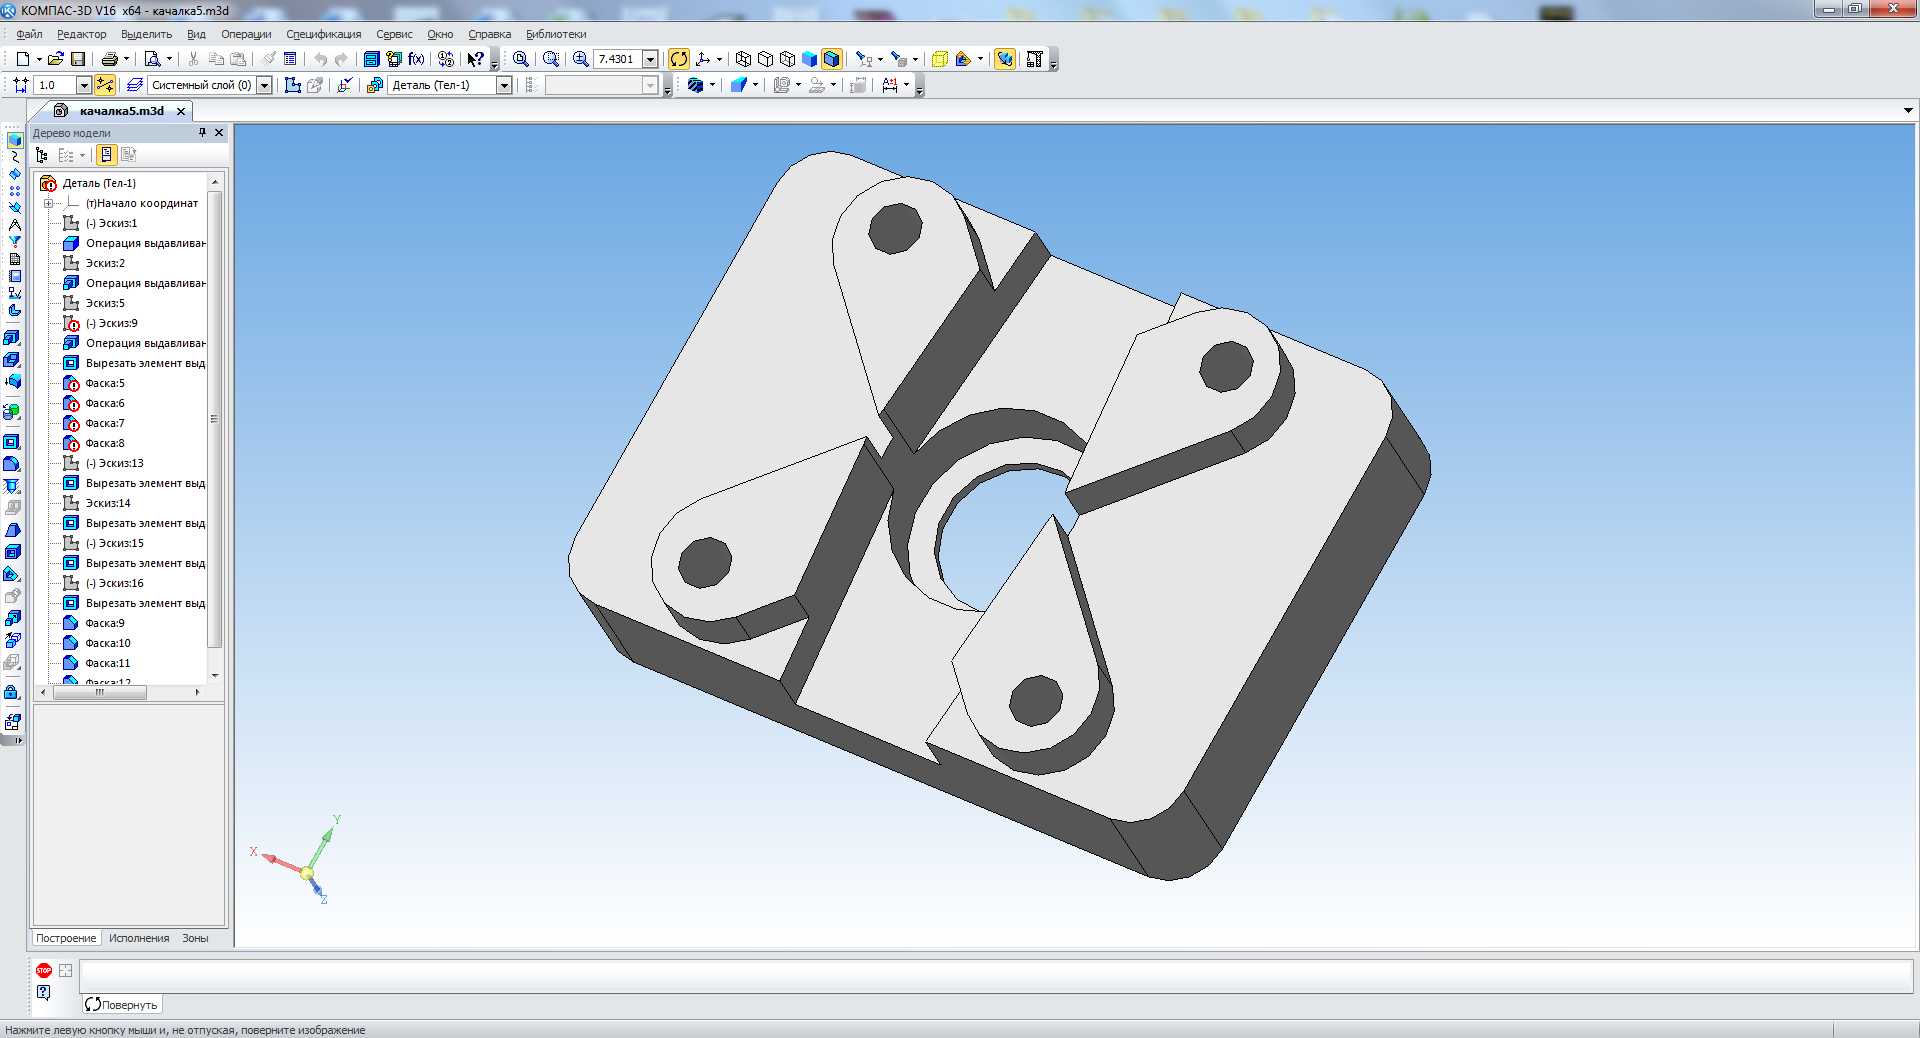Image resolution: width=1920 pixels, height=1038 pixels.
Task: Close the Дерево модели panel
Action: [219, 132]
